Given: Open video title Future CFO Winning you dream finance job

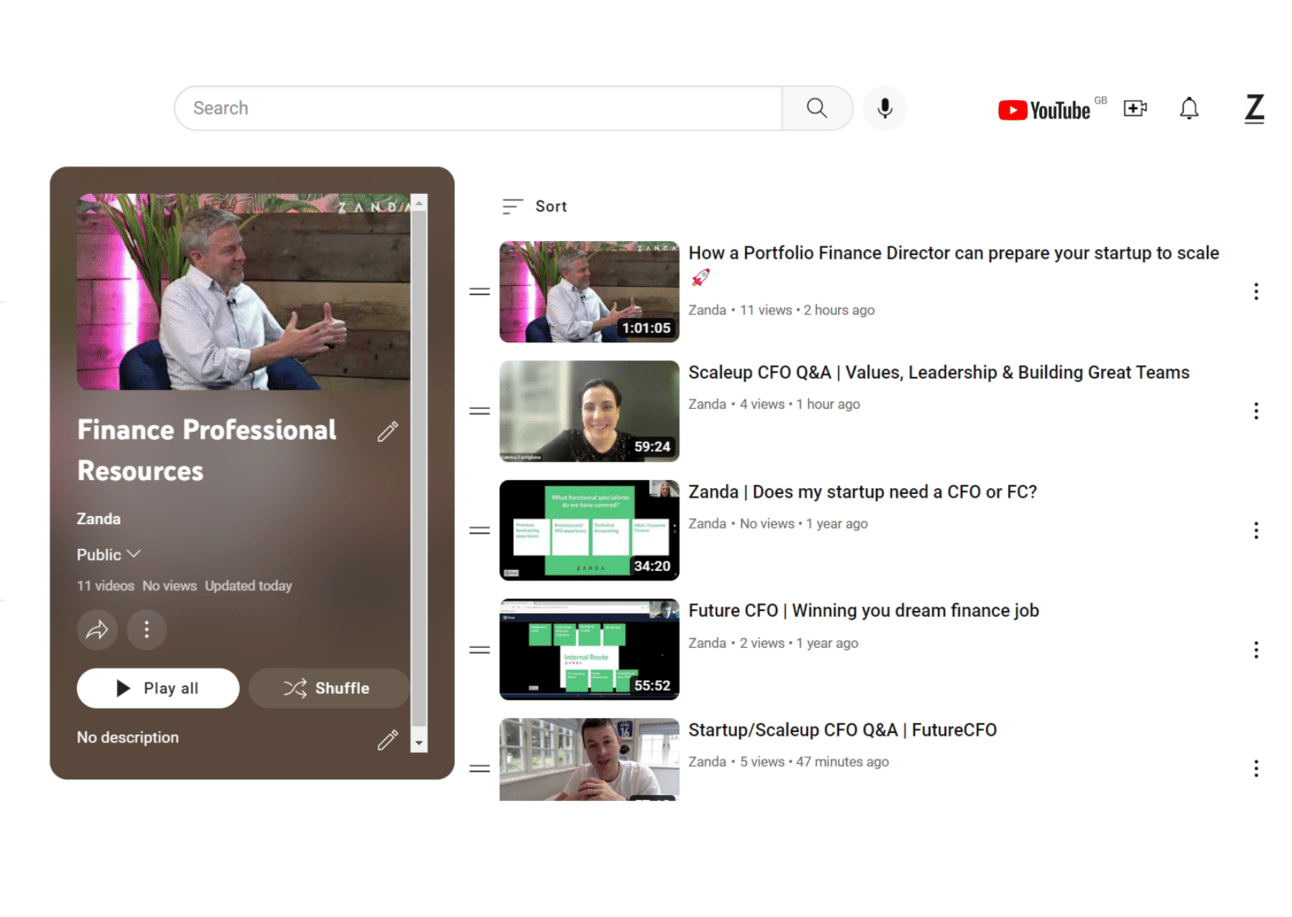Looking at the screenshot, I should pyautogui.click(x=864, y=611).
